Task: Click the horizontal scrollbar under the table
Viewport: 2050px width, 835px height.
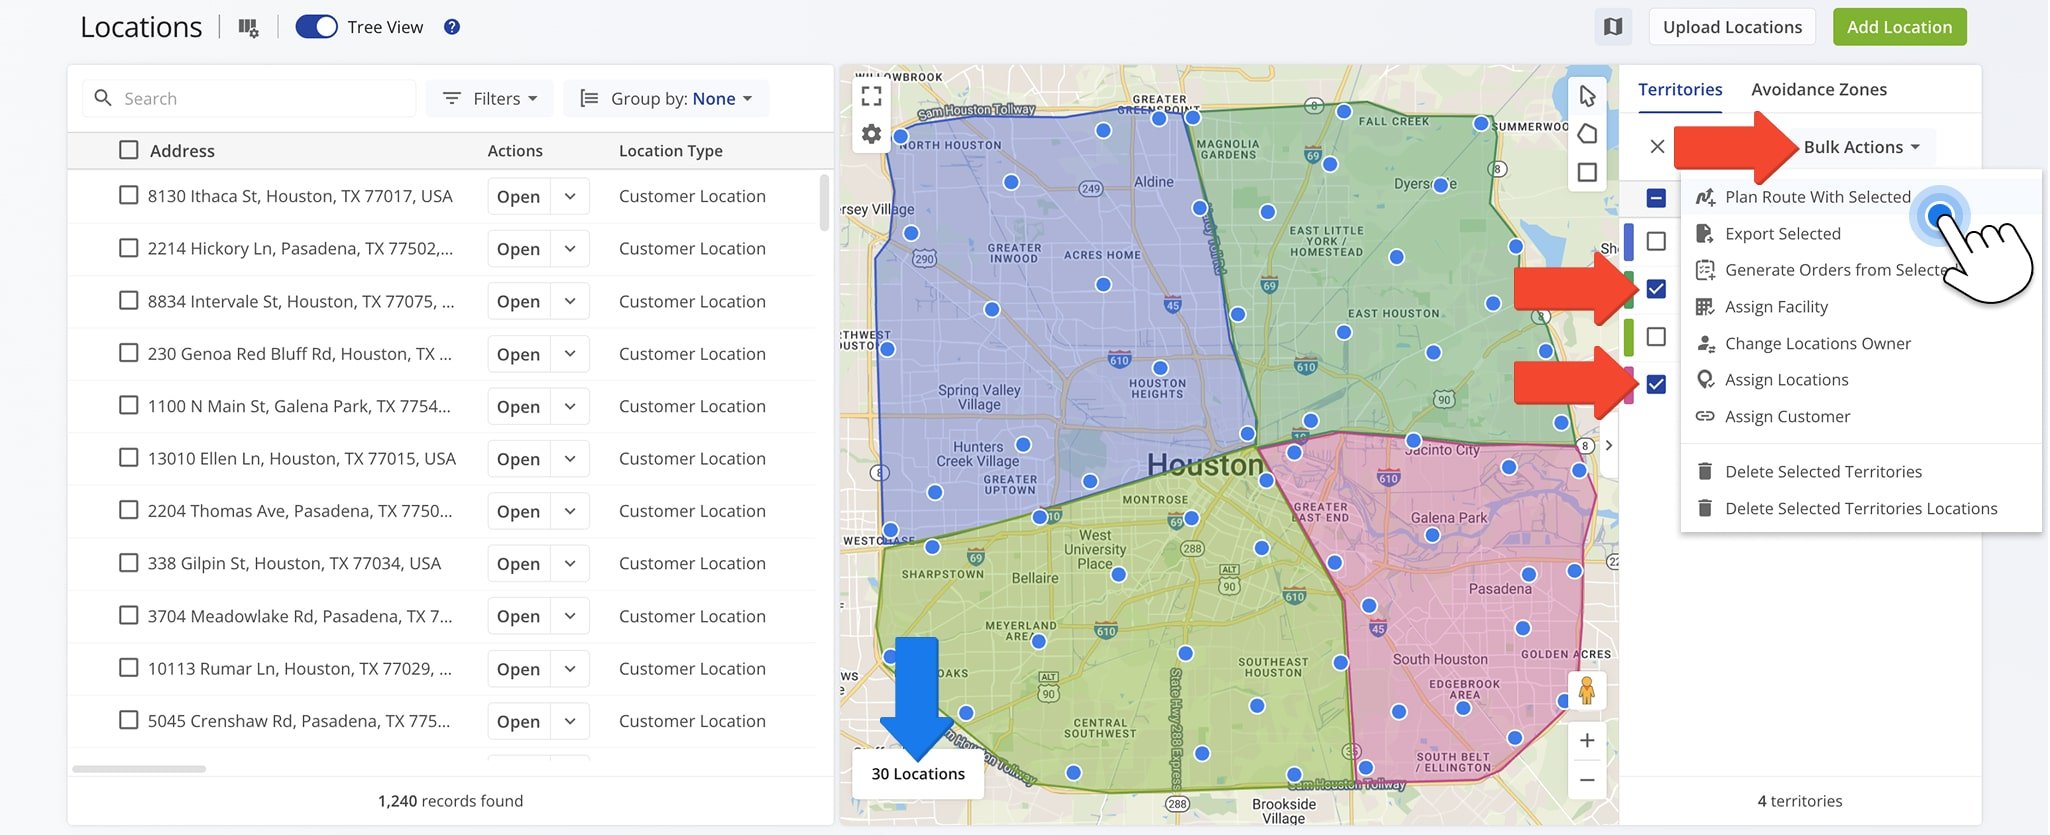Action: point(139,769)
